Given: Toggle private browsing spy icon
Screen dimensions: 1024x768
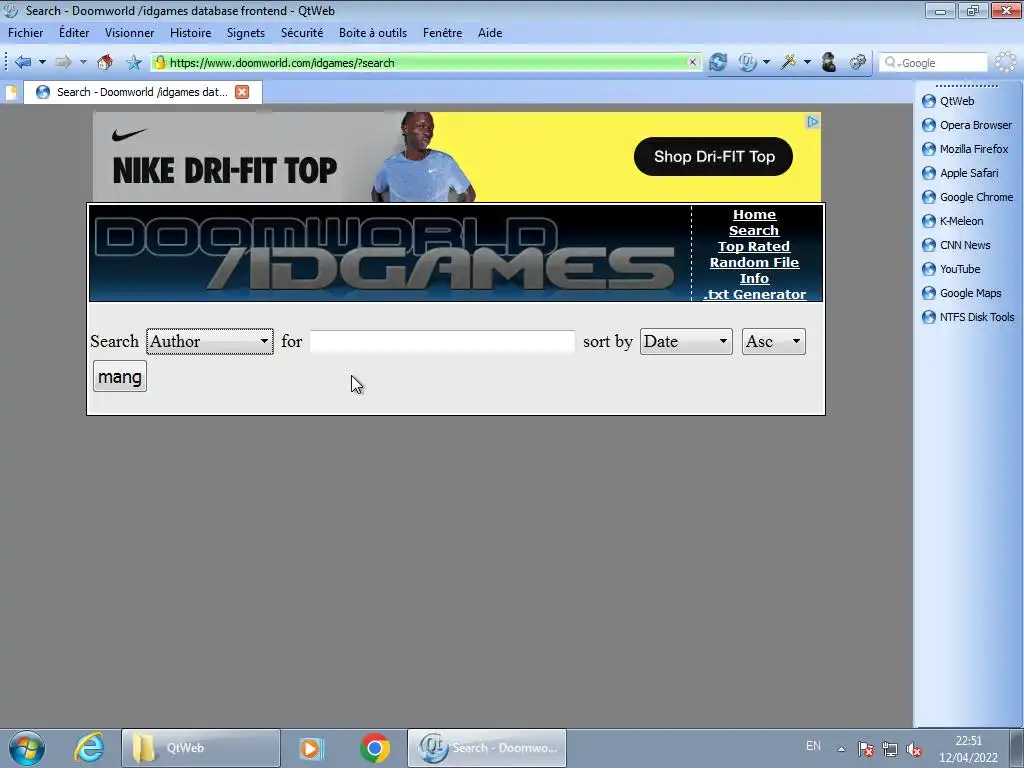Looking at the screenshot, I should pos(829,63).
